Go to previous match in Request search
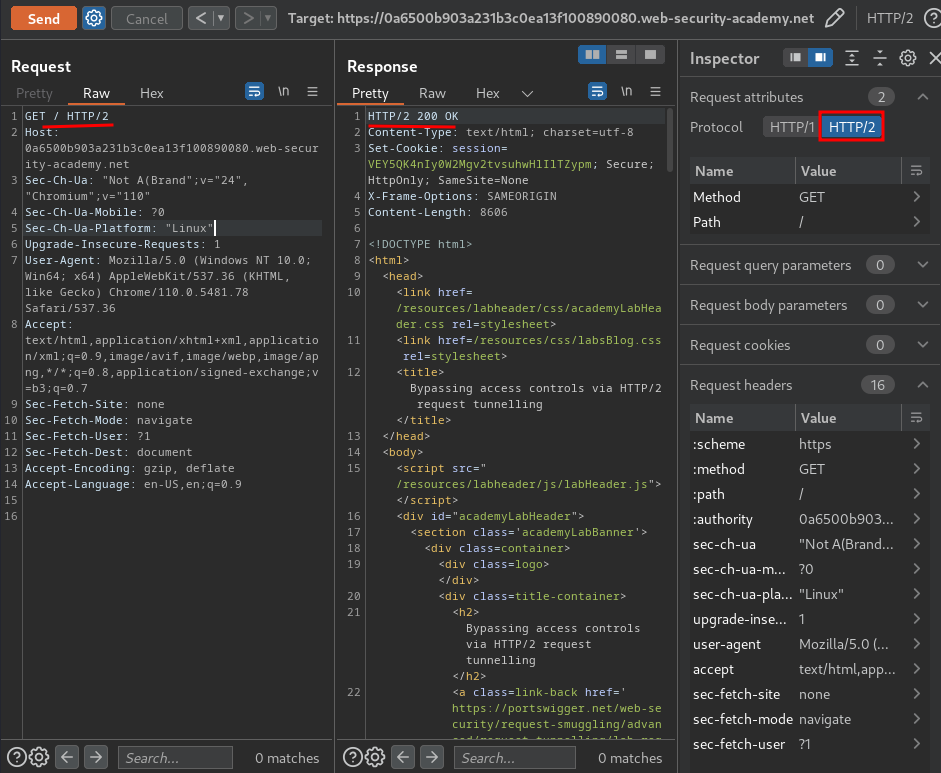Screen dimensions: 941x773 (67, 757)
